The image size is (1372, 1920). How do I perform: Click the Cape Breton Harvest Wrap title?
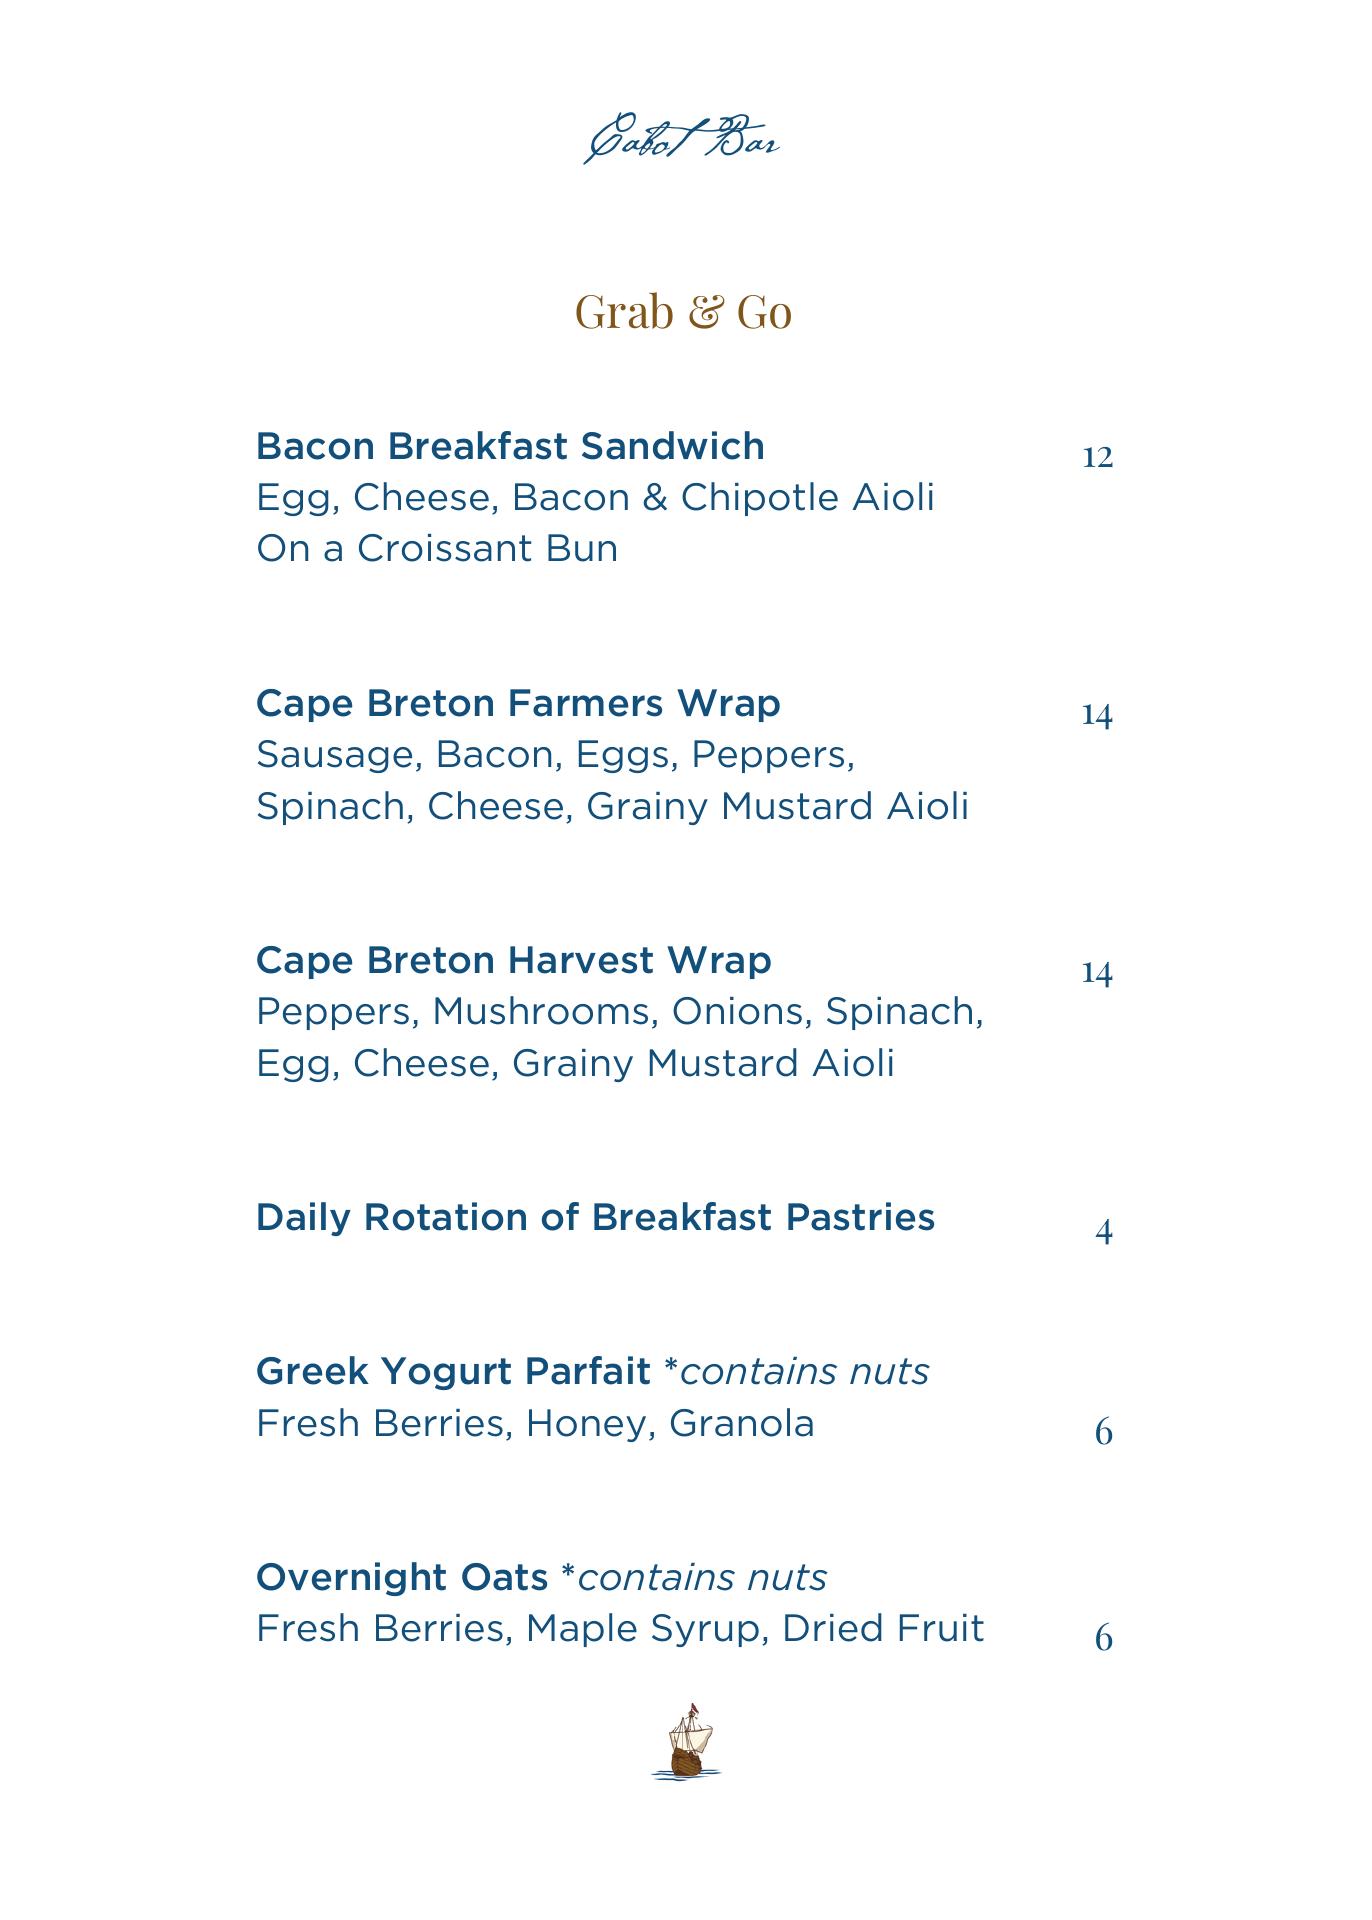pos(513,960)
